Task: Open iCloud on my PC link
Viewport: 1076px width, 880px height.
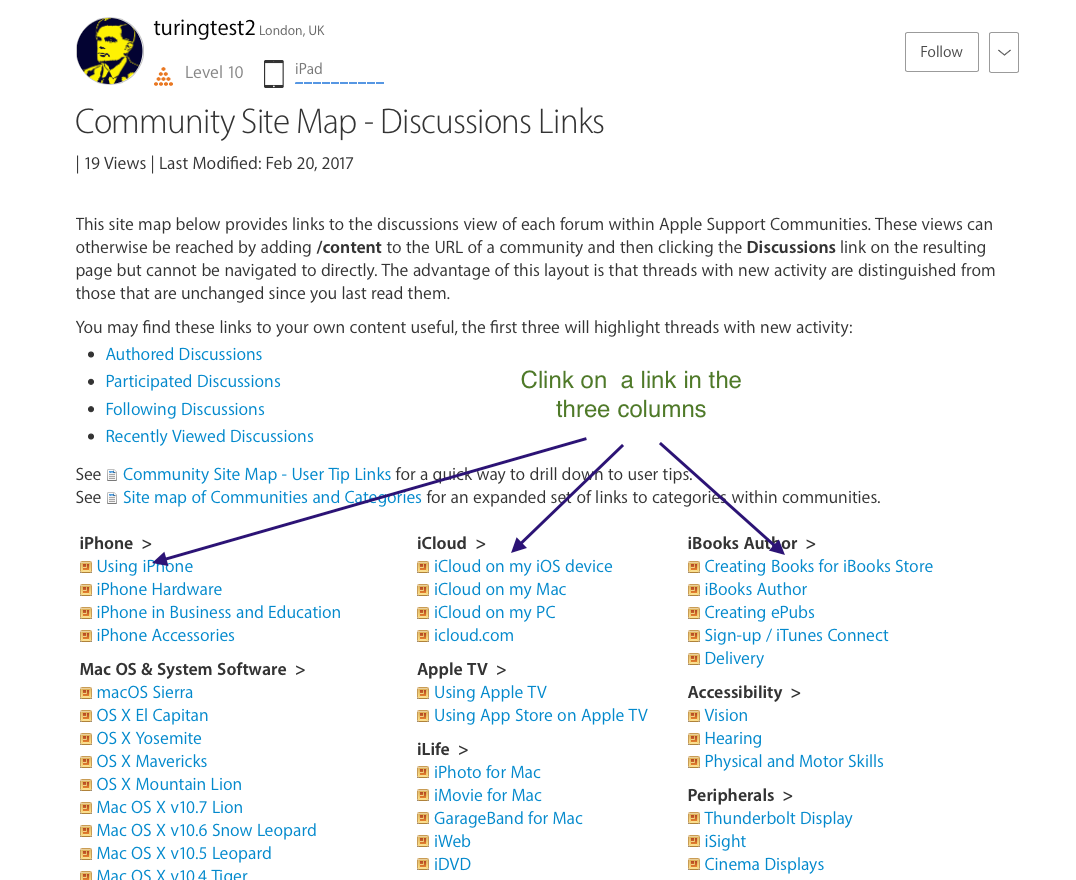Action: point(495,612)
